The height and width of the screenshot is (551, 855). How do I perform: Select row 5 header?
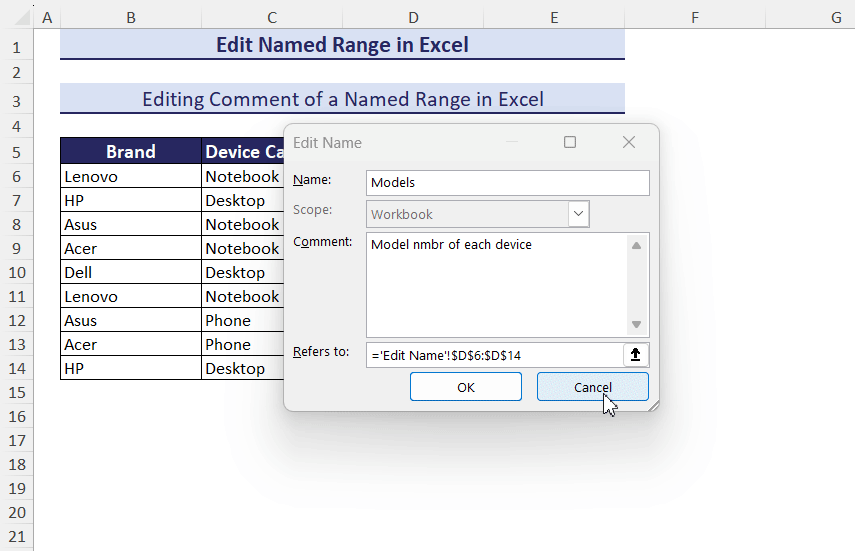(16, 152)
